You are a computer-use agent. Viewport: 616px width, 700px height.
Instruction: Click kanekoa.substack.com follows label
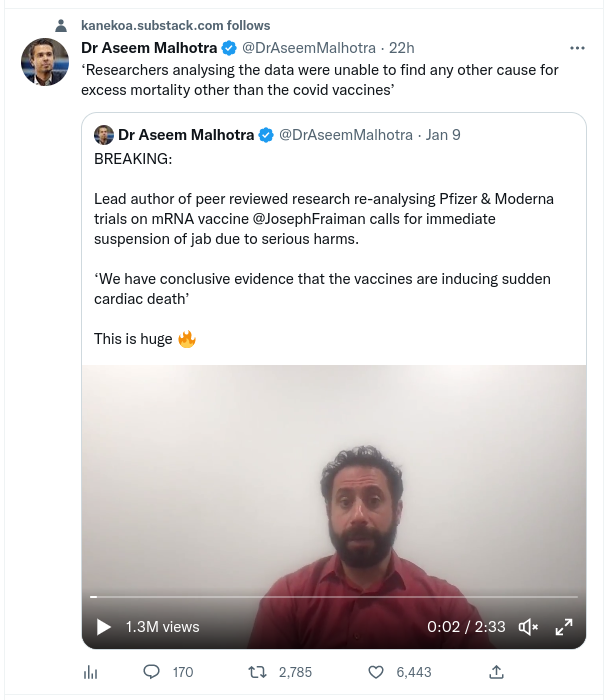pyautogui.click(x=175, y=25)
